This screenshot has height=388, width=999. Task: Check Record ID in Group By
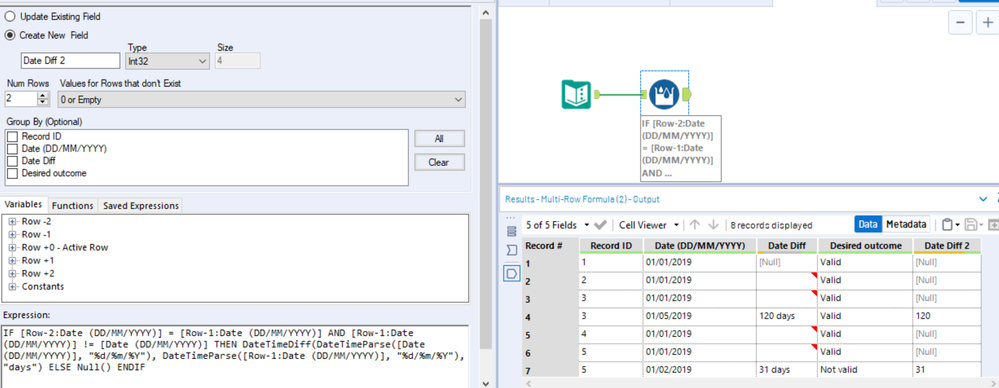click(x=12, y=136)
